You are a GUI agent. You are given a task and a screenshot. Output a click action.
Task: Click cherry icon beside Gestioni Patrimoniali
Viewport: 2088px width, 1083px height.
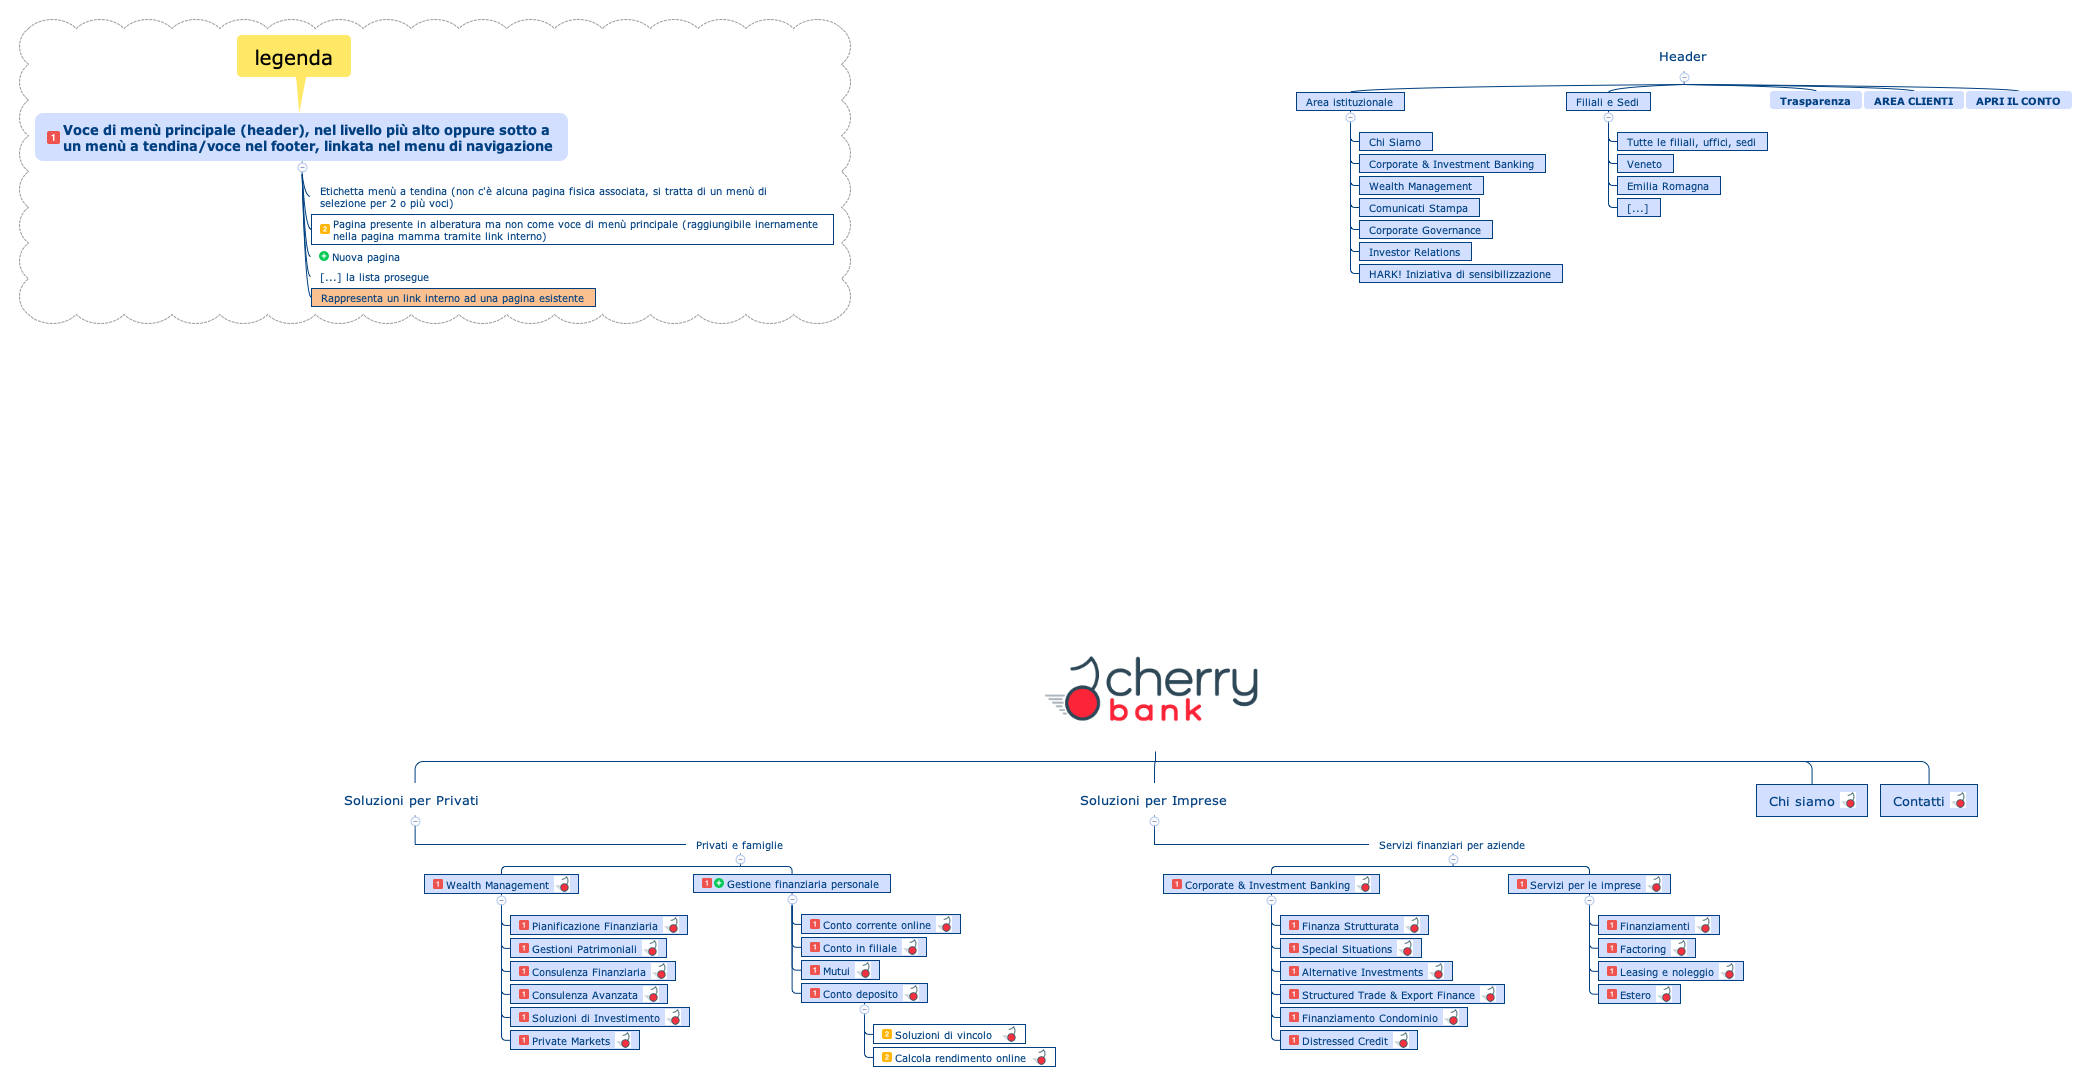(x=653, y=948)
